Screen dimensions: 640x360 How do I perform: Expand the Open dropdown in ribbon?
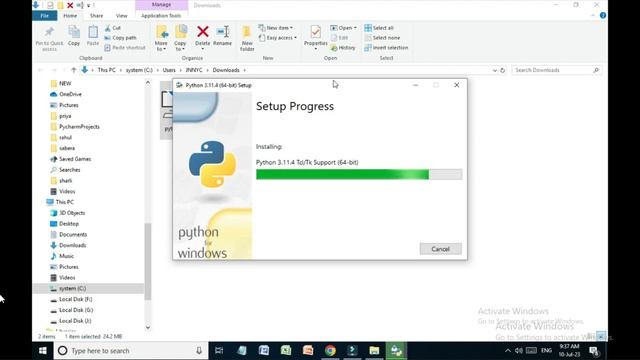[x=343, y=28]
